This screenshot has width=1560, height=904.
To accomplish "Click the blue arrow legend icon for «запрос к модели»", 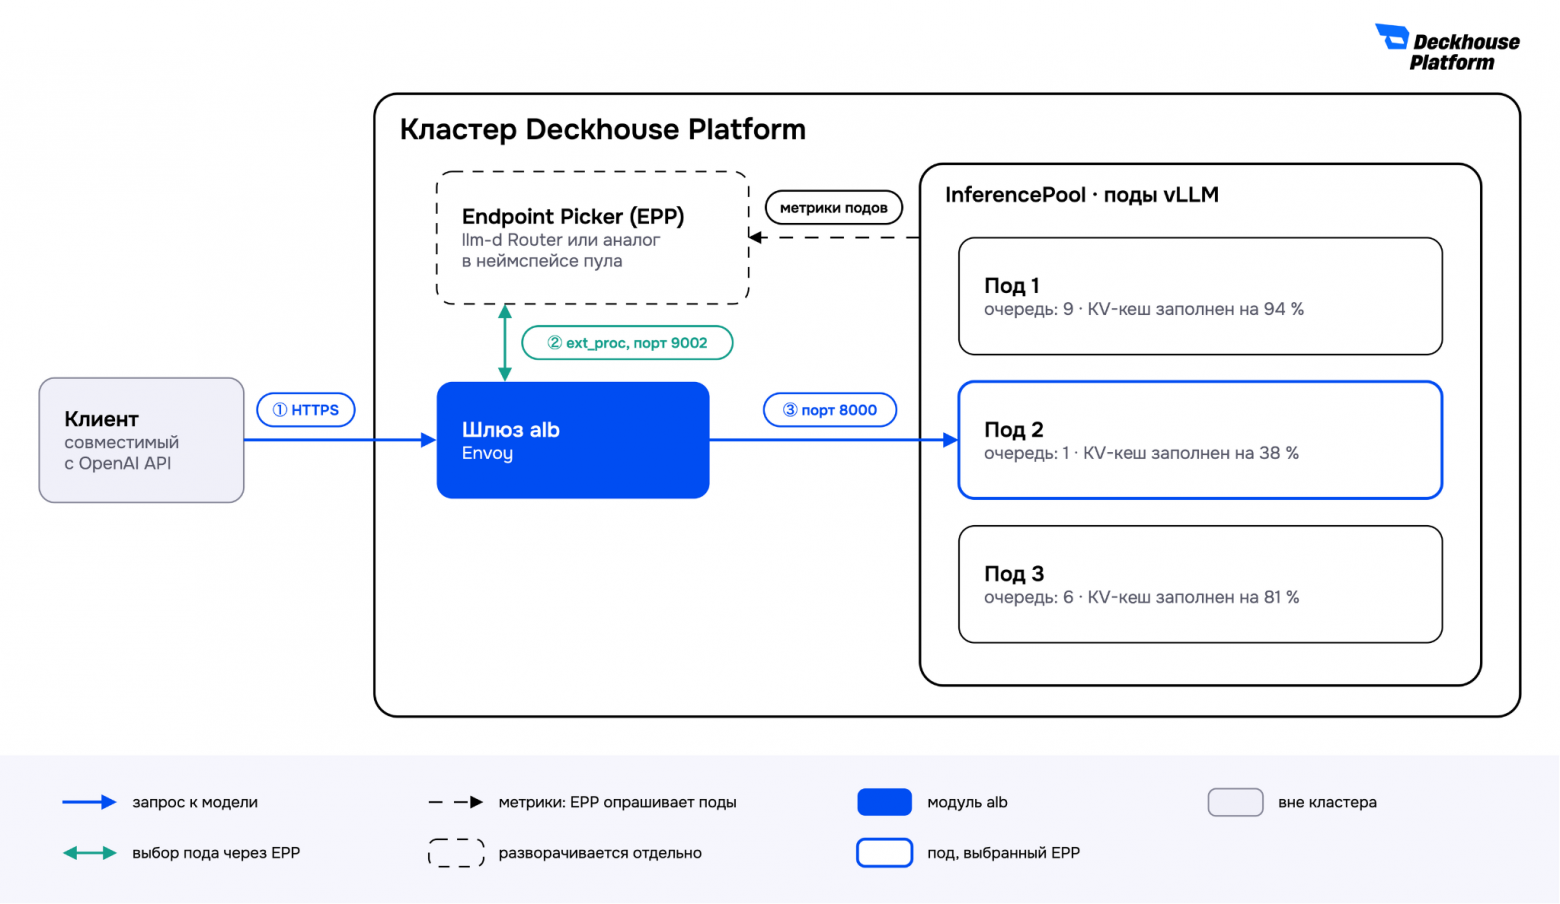I will (90, 802).
